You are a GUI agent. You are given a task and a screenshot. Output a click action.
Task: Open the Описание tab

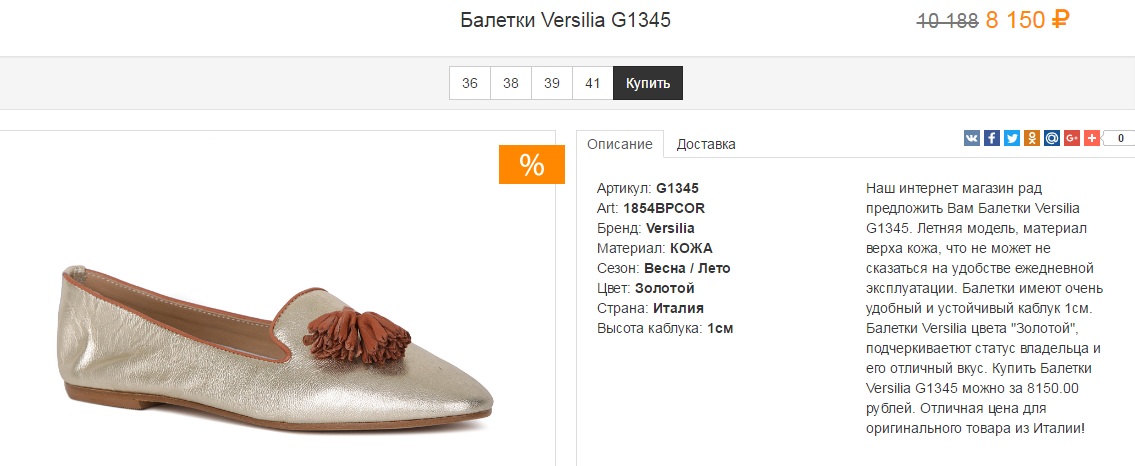(620, 144)
